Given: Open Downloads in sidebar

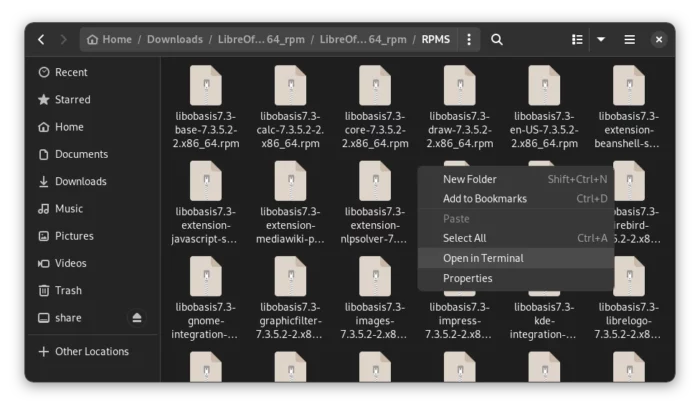Looking at the screenshot, I should click(x=92, y=181).
